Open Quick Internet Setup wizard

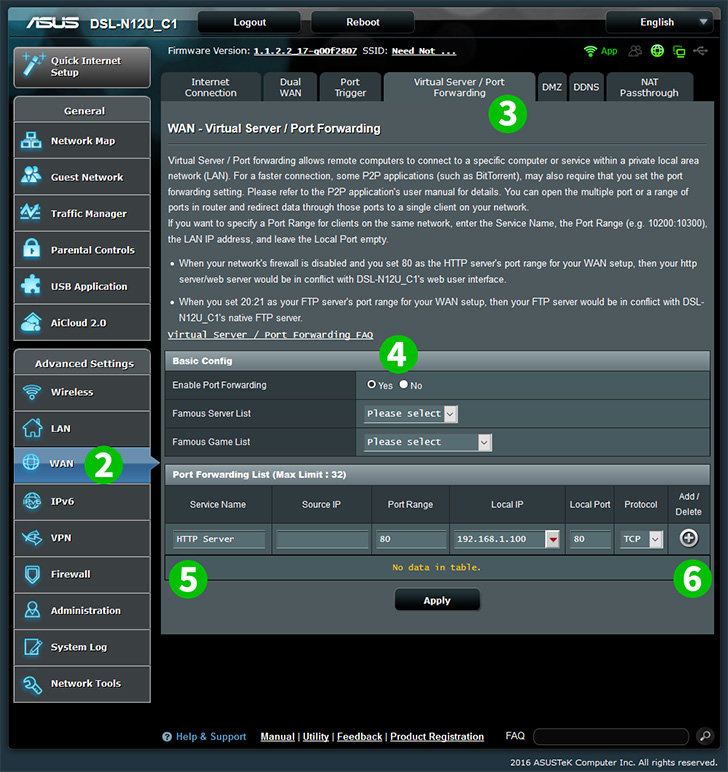[x=82, y=67]
